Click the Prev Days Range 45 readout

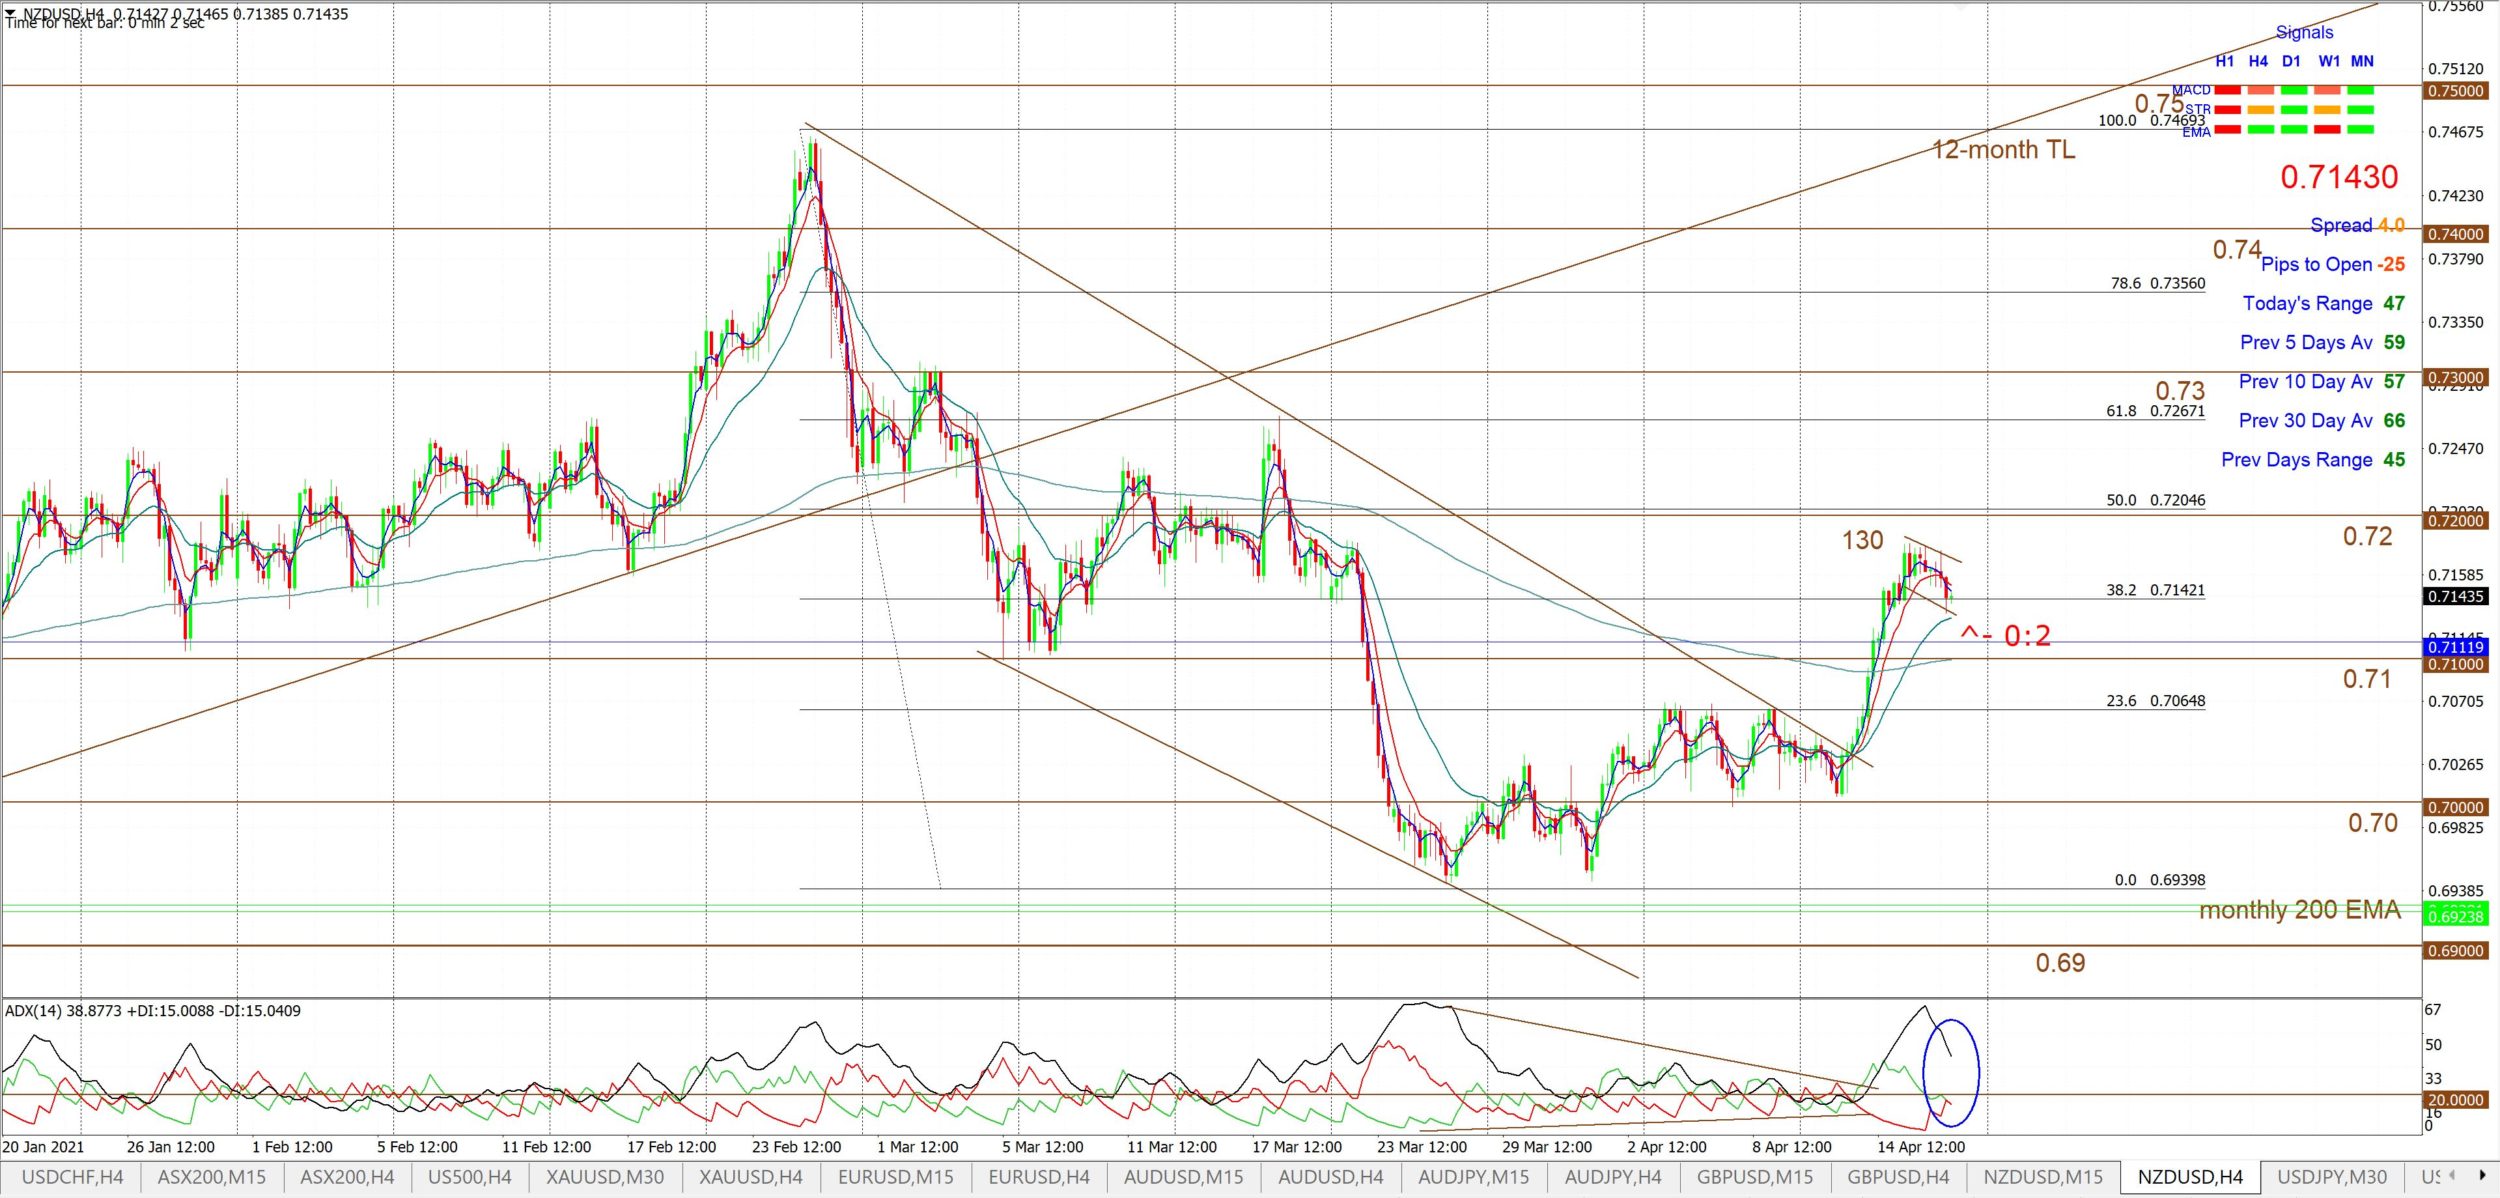point(2313,460)
